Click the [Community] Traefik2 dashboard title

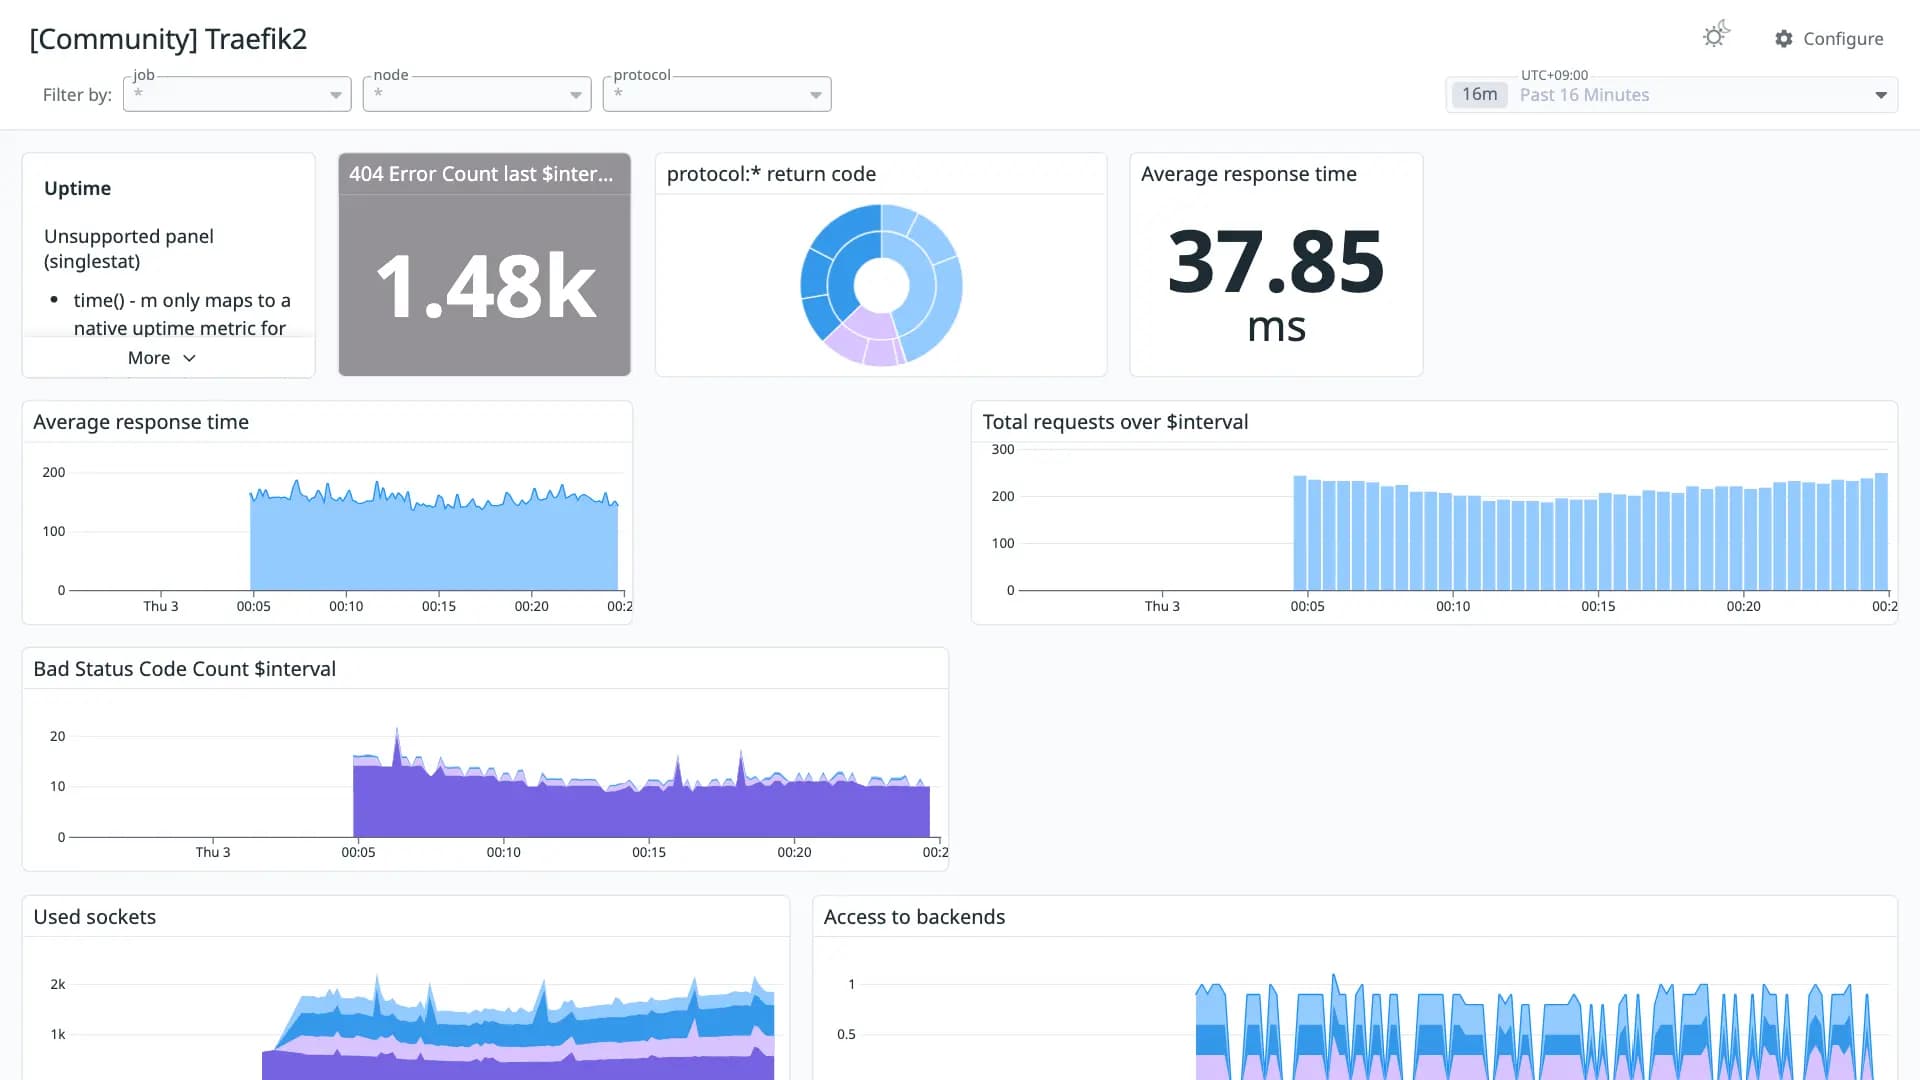(x=168, y=39)
